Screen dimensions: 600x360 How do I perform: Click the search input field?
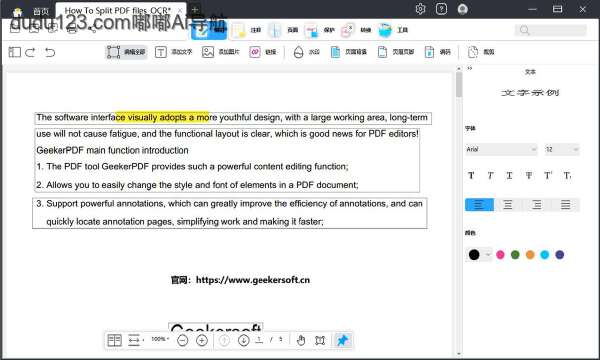coord(551,30)
